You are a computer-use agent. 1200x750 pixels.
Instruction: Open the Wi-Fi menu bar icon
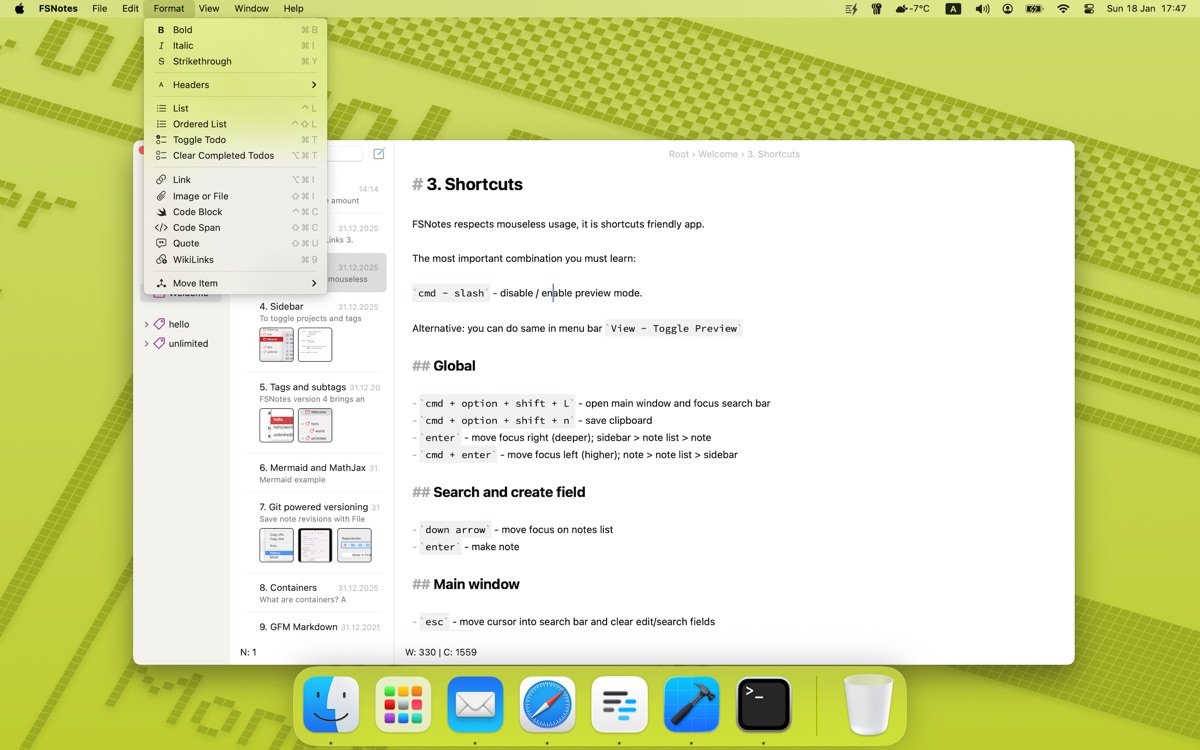coord(1062,8)
